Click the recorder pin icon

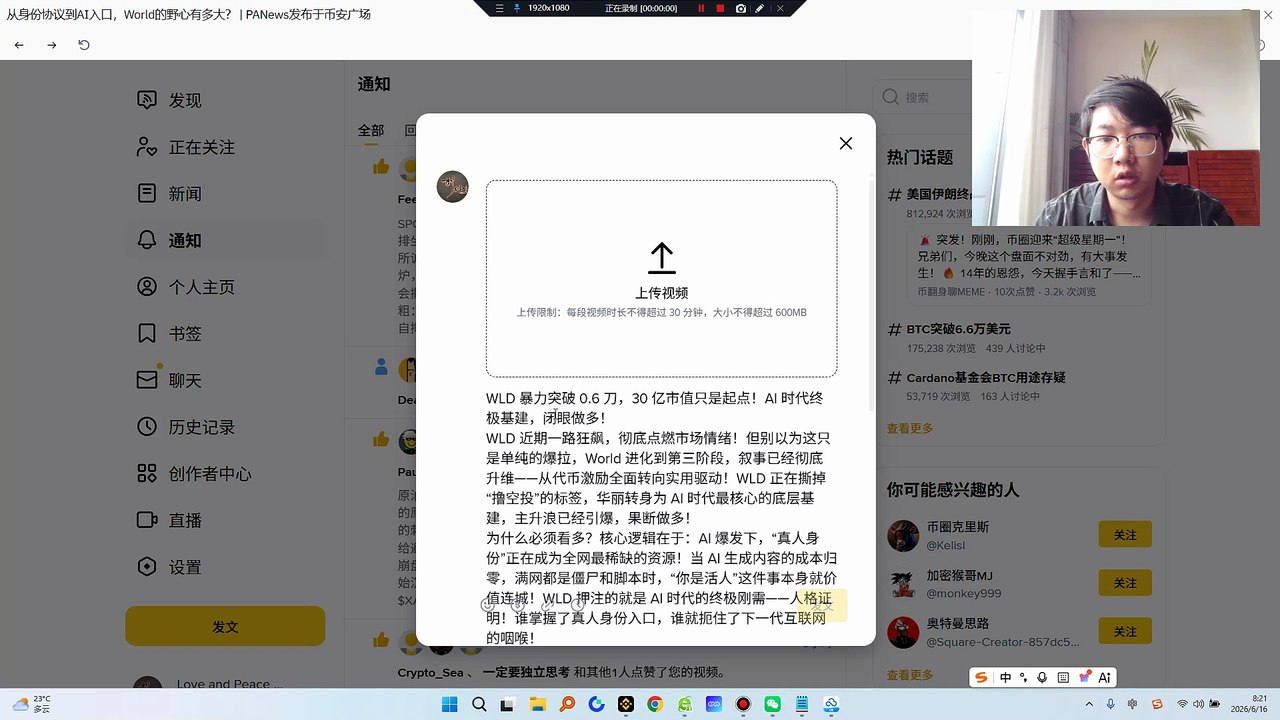[x=517, y=8]
